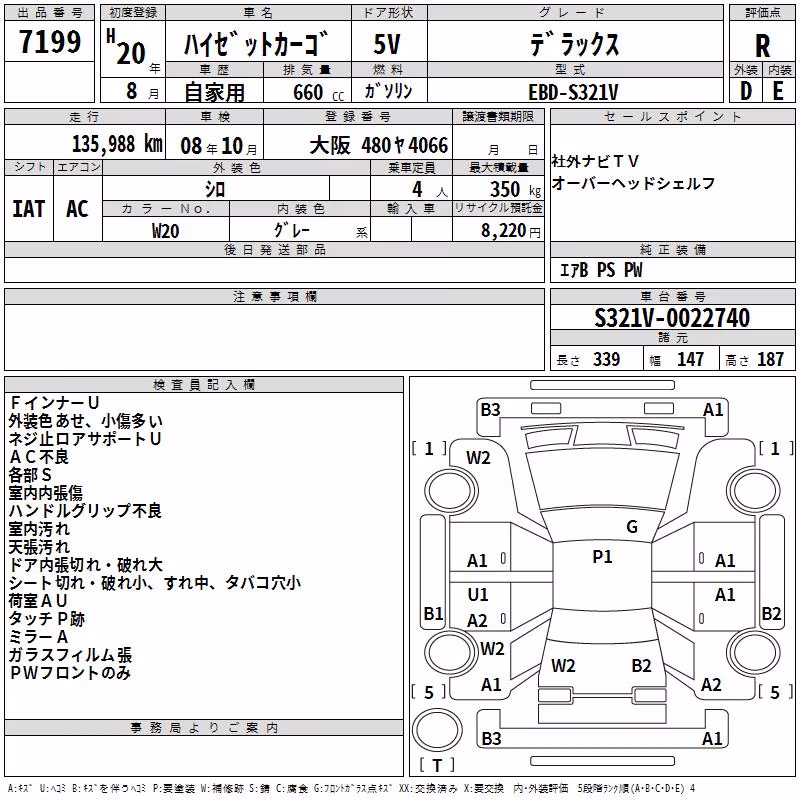Select the shift type IAT

tap(28, 209)
